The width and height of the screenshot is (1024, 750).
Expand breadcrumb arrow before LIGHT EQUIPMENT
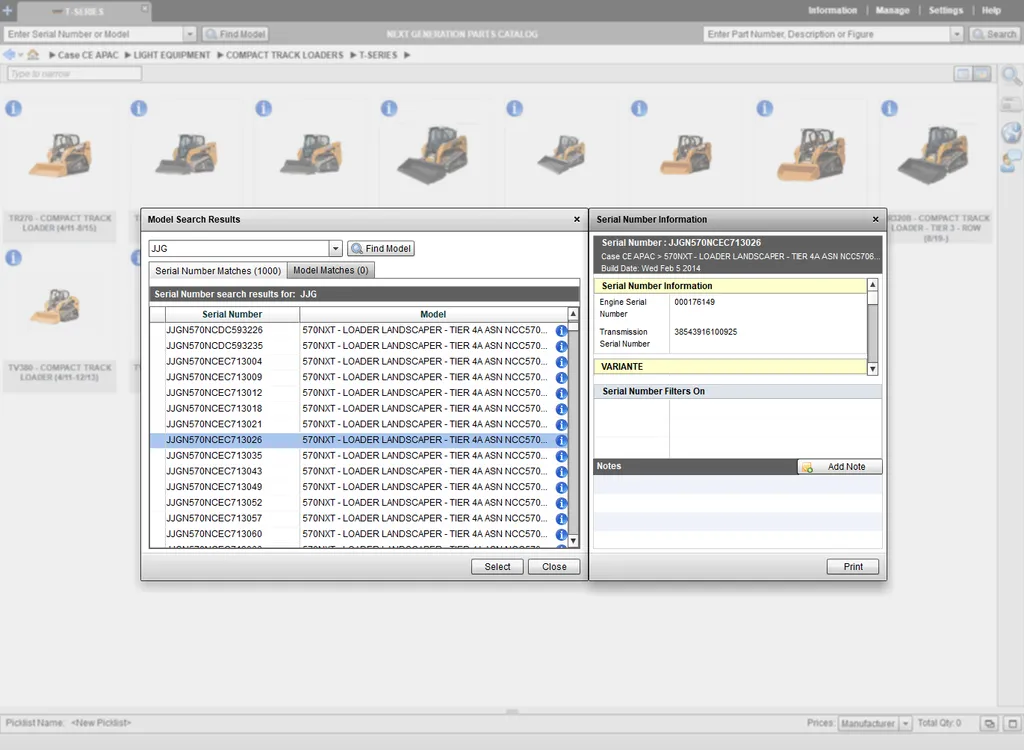click(128, 55)
